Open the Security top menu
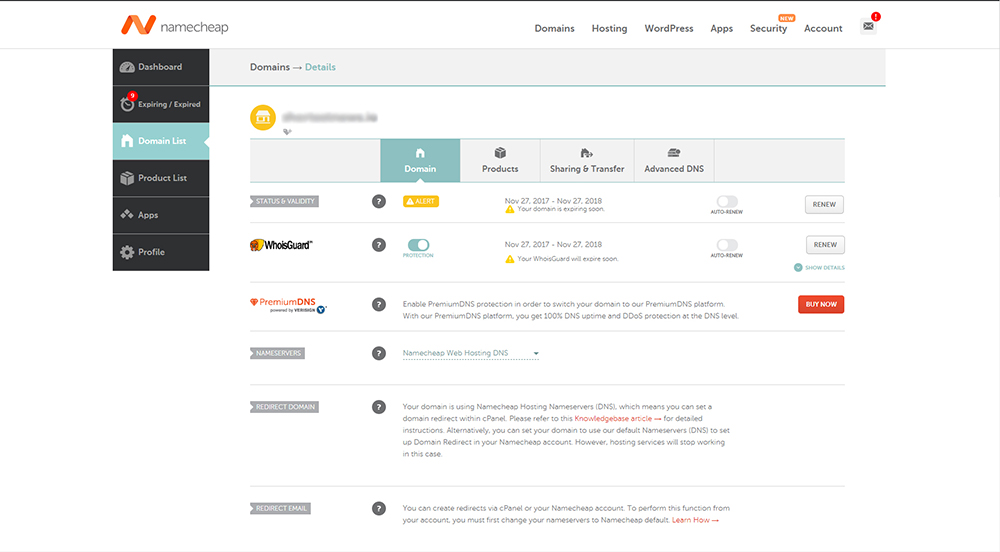Image resolution: width=1000 pixels, height=552 pixels. [768, 29]
